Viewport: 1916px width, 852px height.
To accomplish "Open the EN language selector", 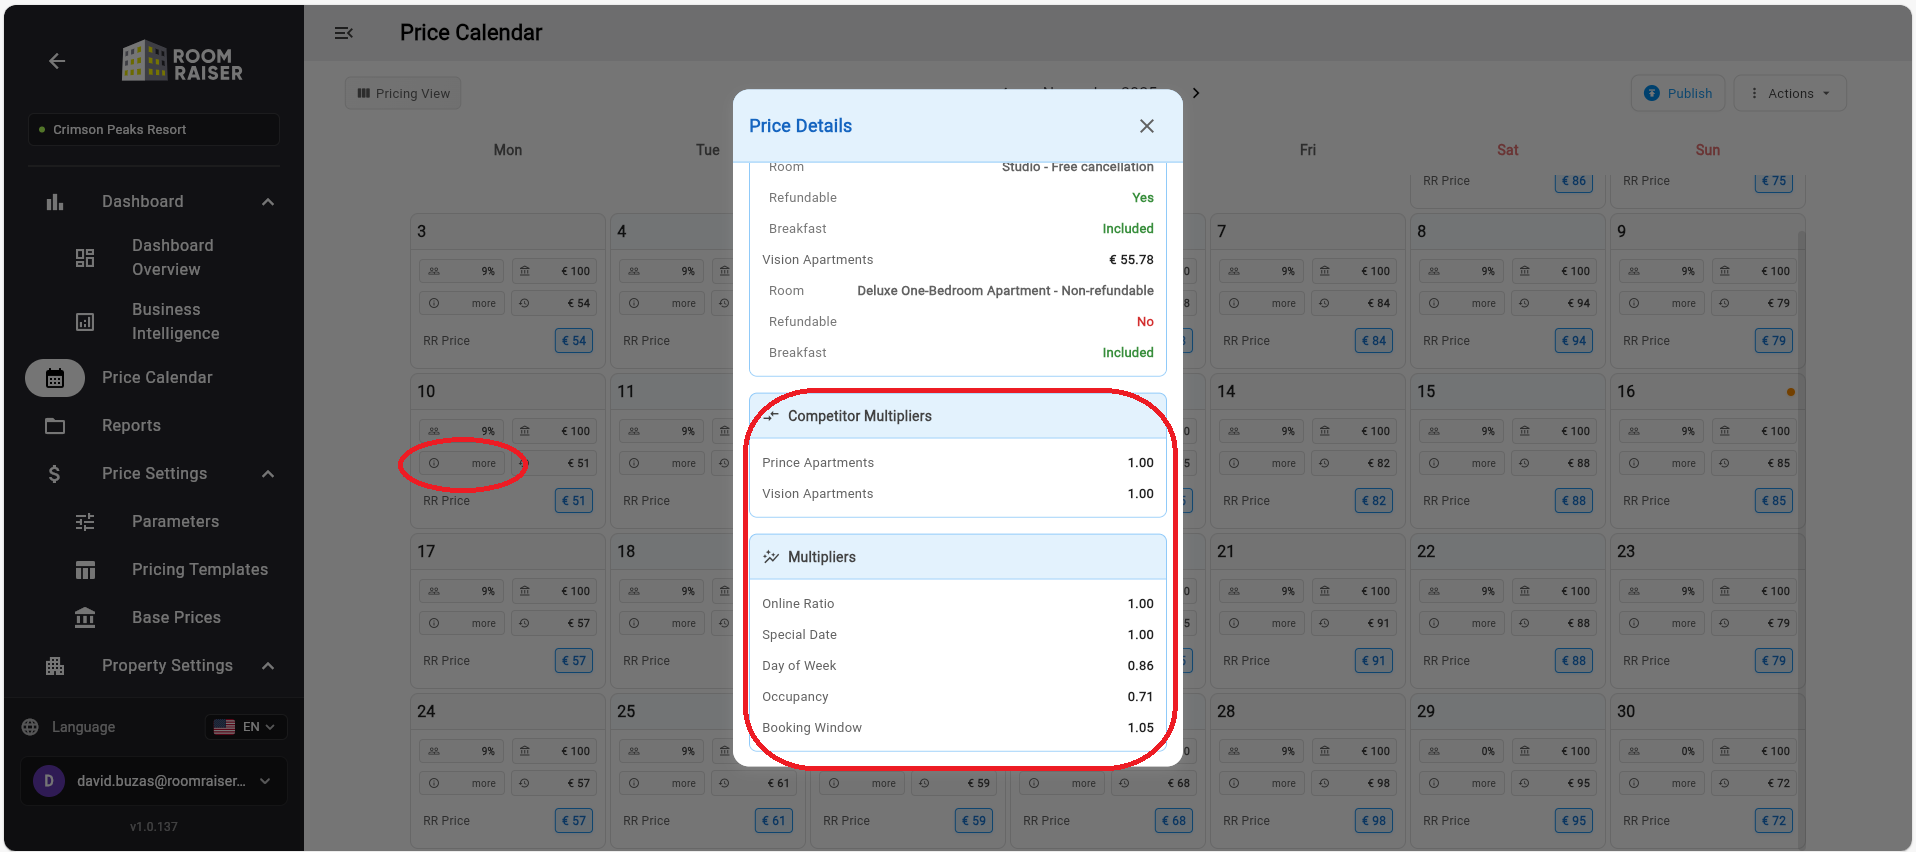I will point(246,727).
